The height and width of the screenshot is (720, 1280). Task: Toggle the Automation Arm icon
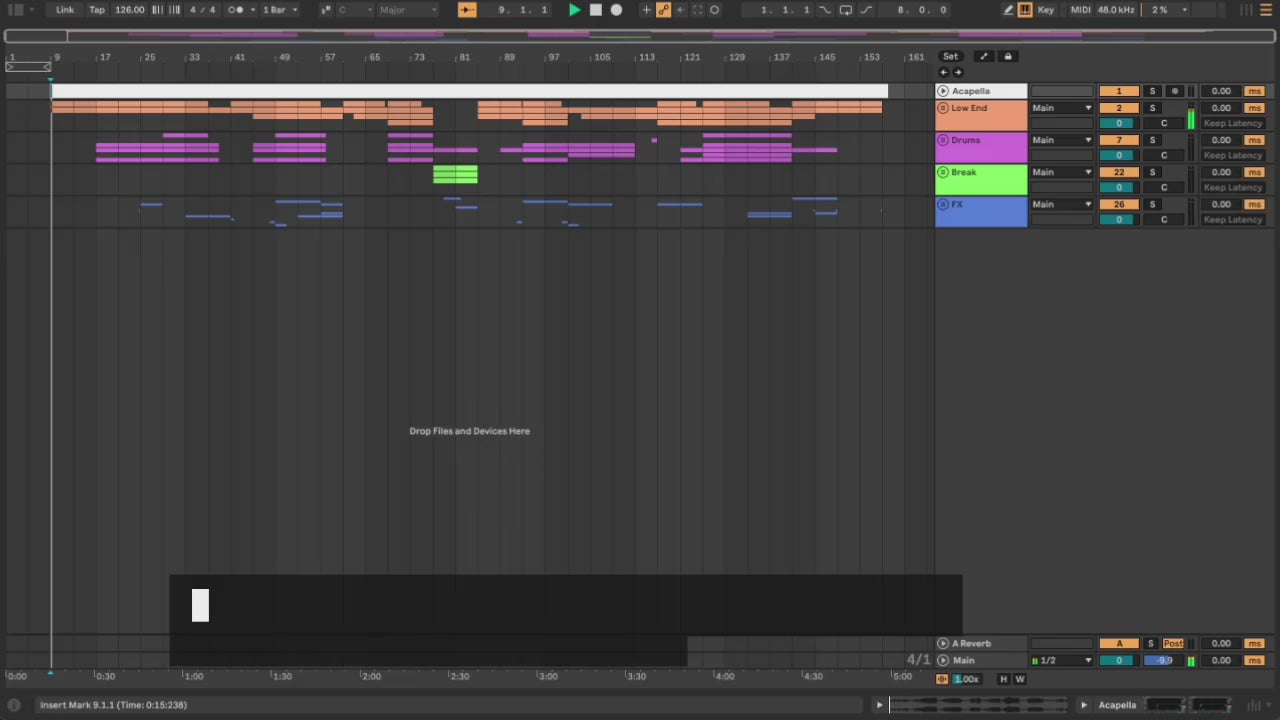[x=663, y=10]
